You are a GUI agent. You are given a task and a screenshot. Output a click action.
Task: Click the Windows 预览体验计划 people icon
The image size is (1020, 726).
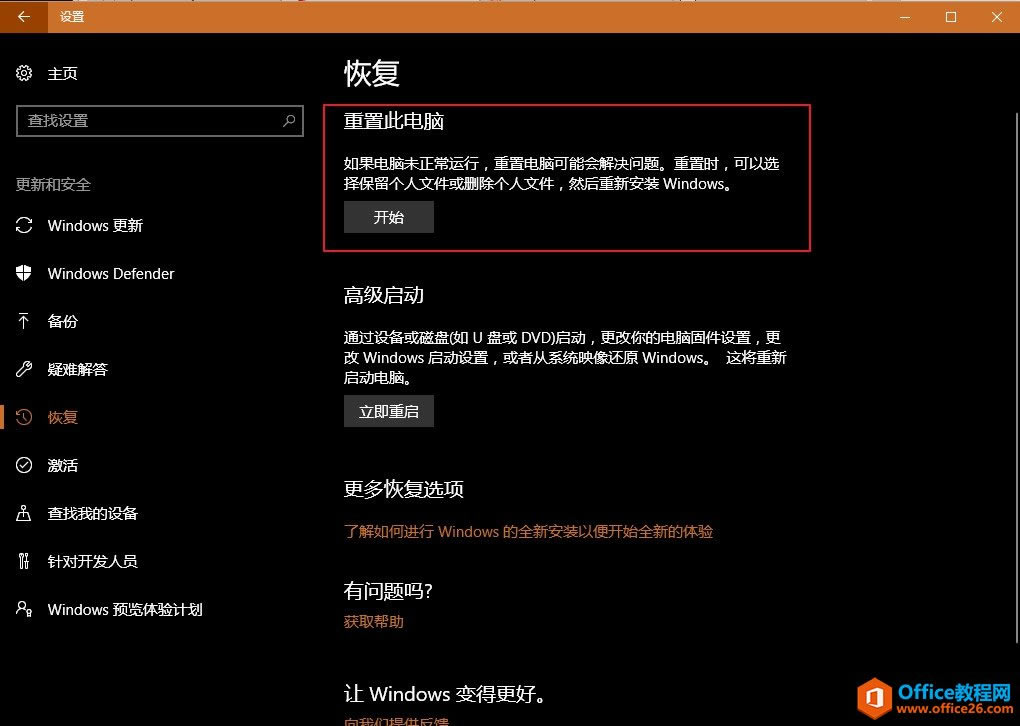pos(24,609)
